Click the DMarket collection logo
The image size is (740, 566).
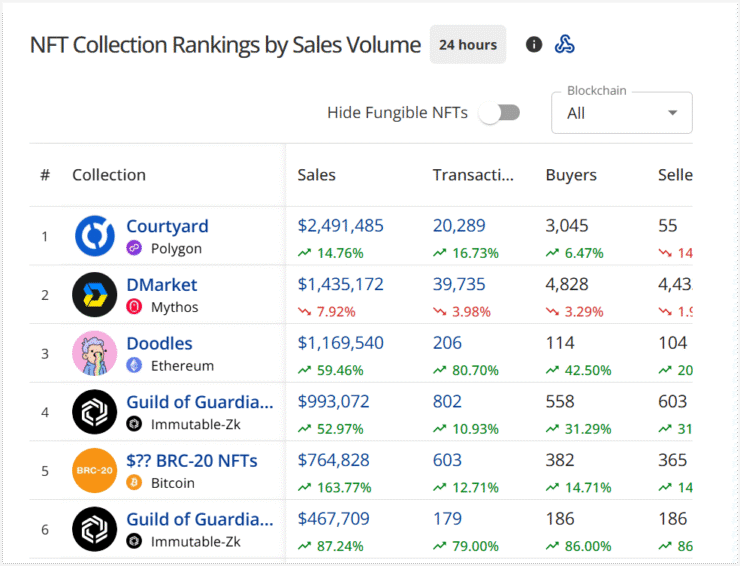(95, 295)
